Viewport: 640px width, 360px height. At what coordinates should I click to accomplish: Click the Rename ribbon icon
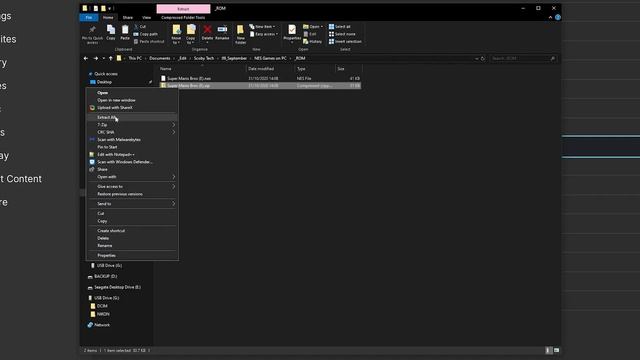tap(222, 29)
